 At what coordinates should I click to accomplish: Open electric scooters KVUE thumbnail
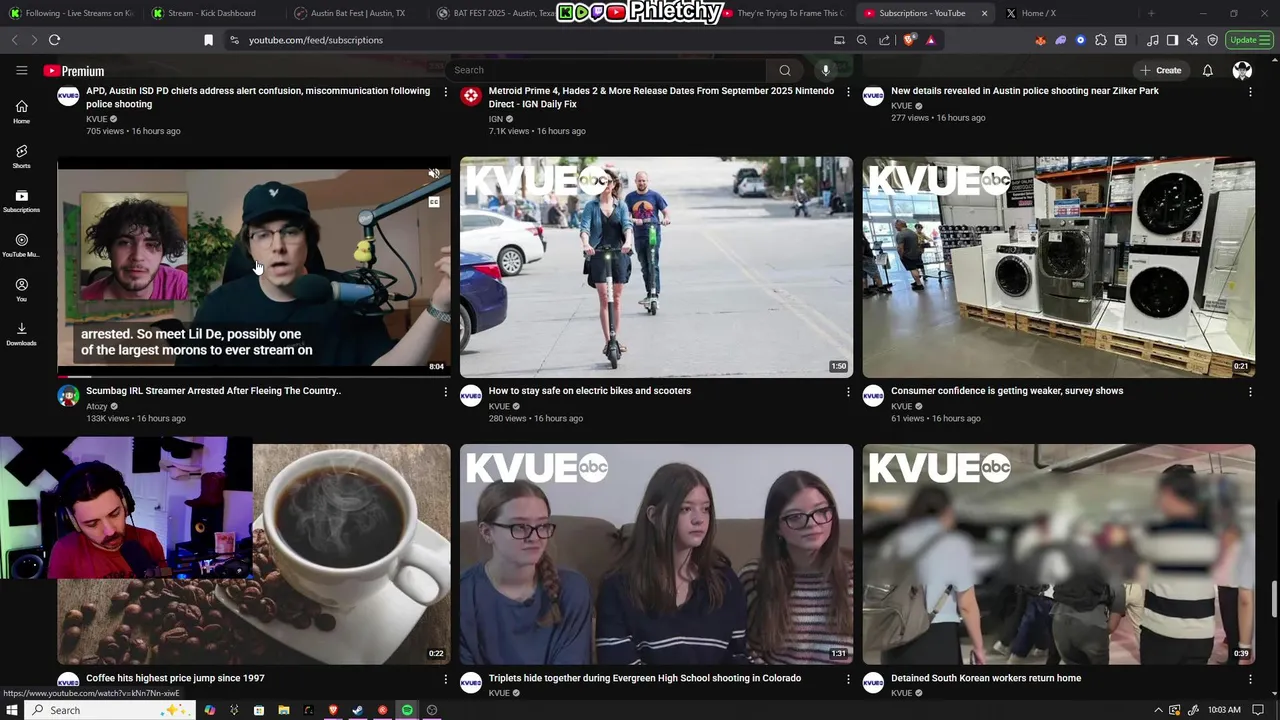pyautogui.click(x=656, y=267)
